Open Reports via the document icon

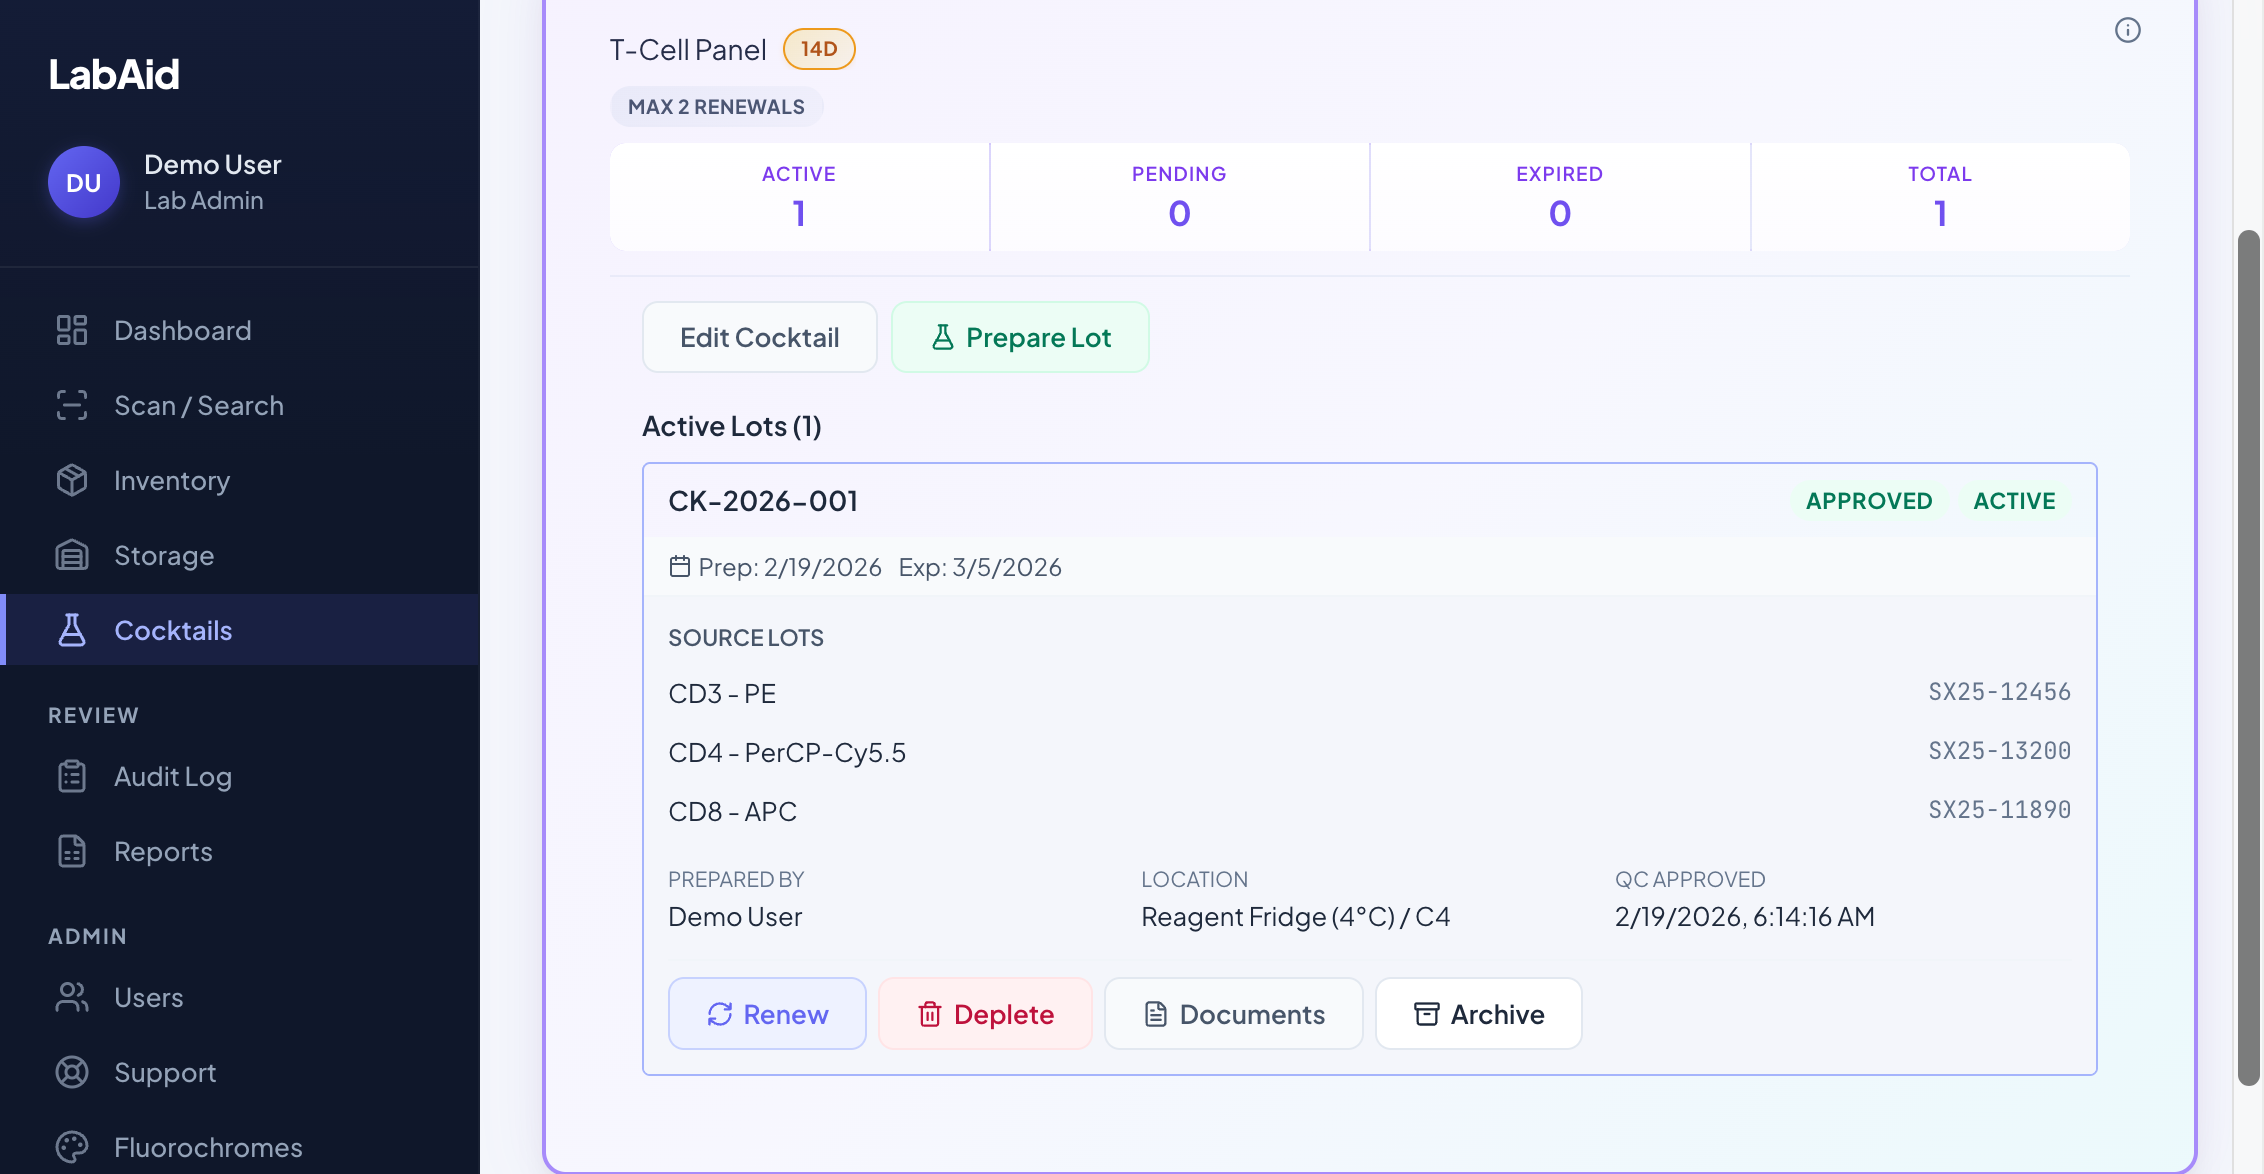click(71, 851)
